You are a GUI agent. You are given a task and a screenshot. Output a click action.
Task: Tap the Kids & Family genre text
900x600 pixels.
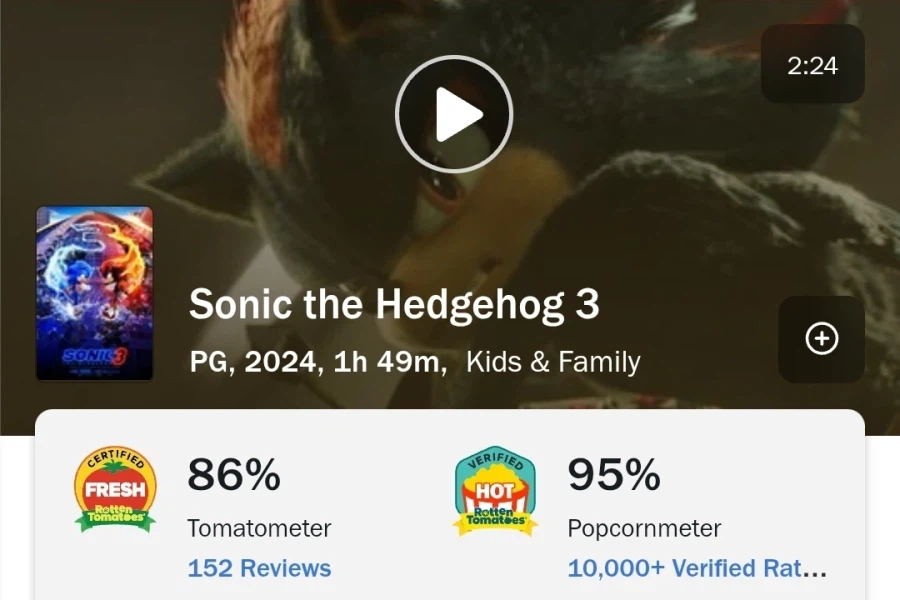[553, 362]
